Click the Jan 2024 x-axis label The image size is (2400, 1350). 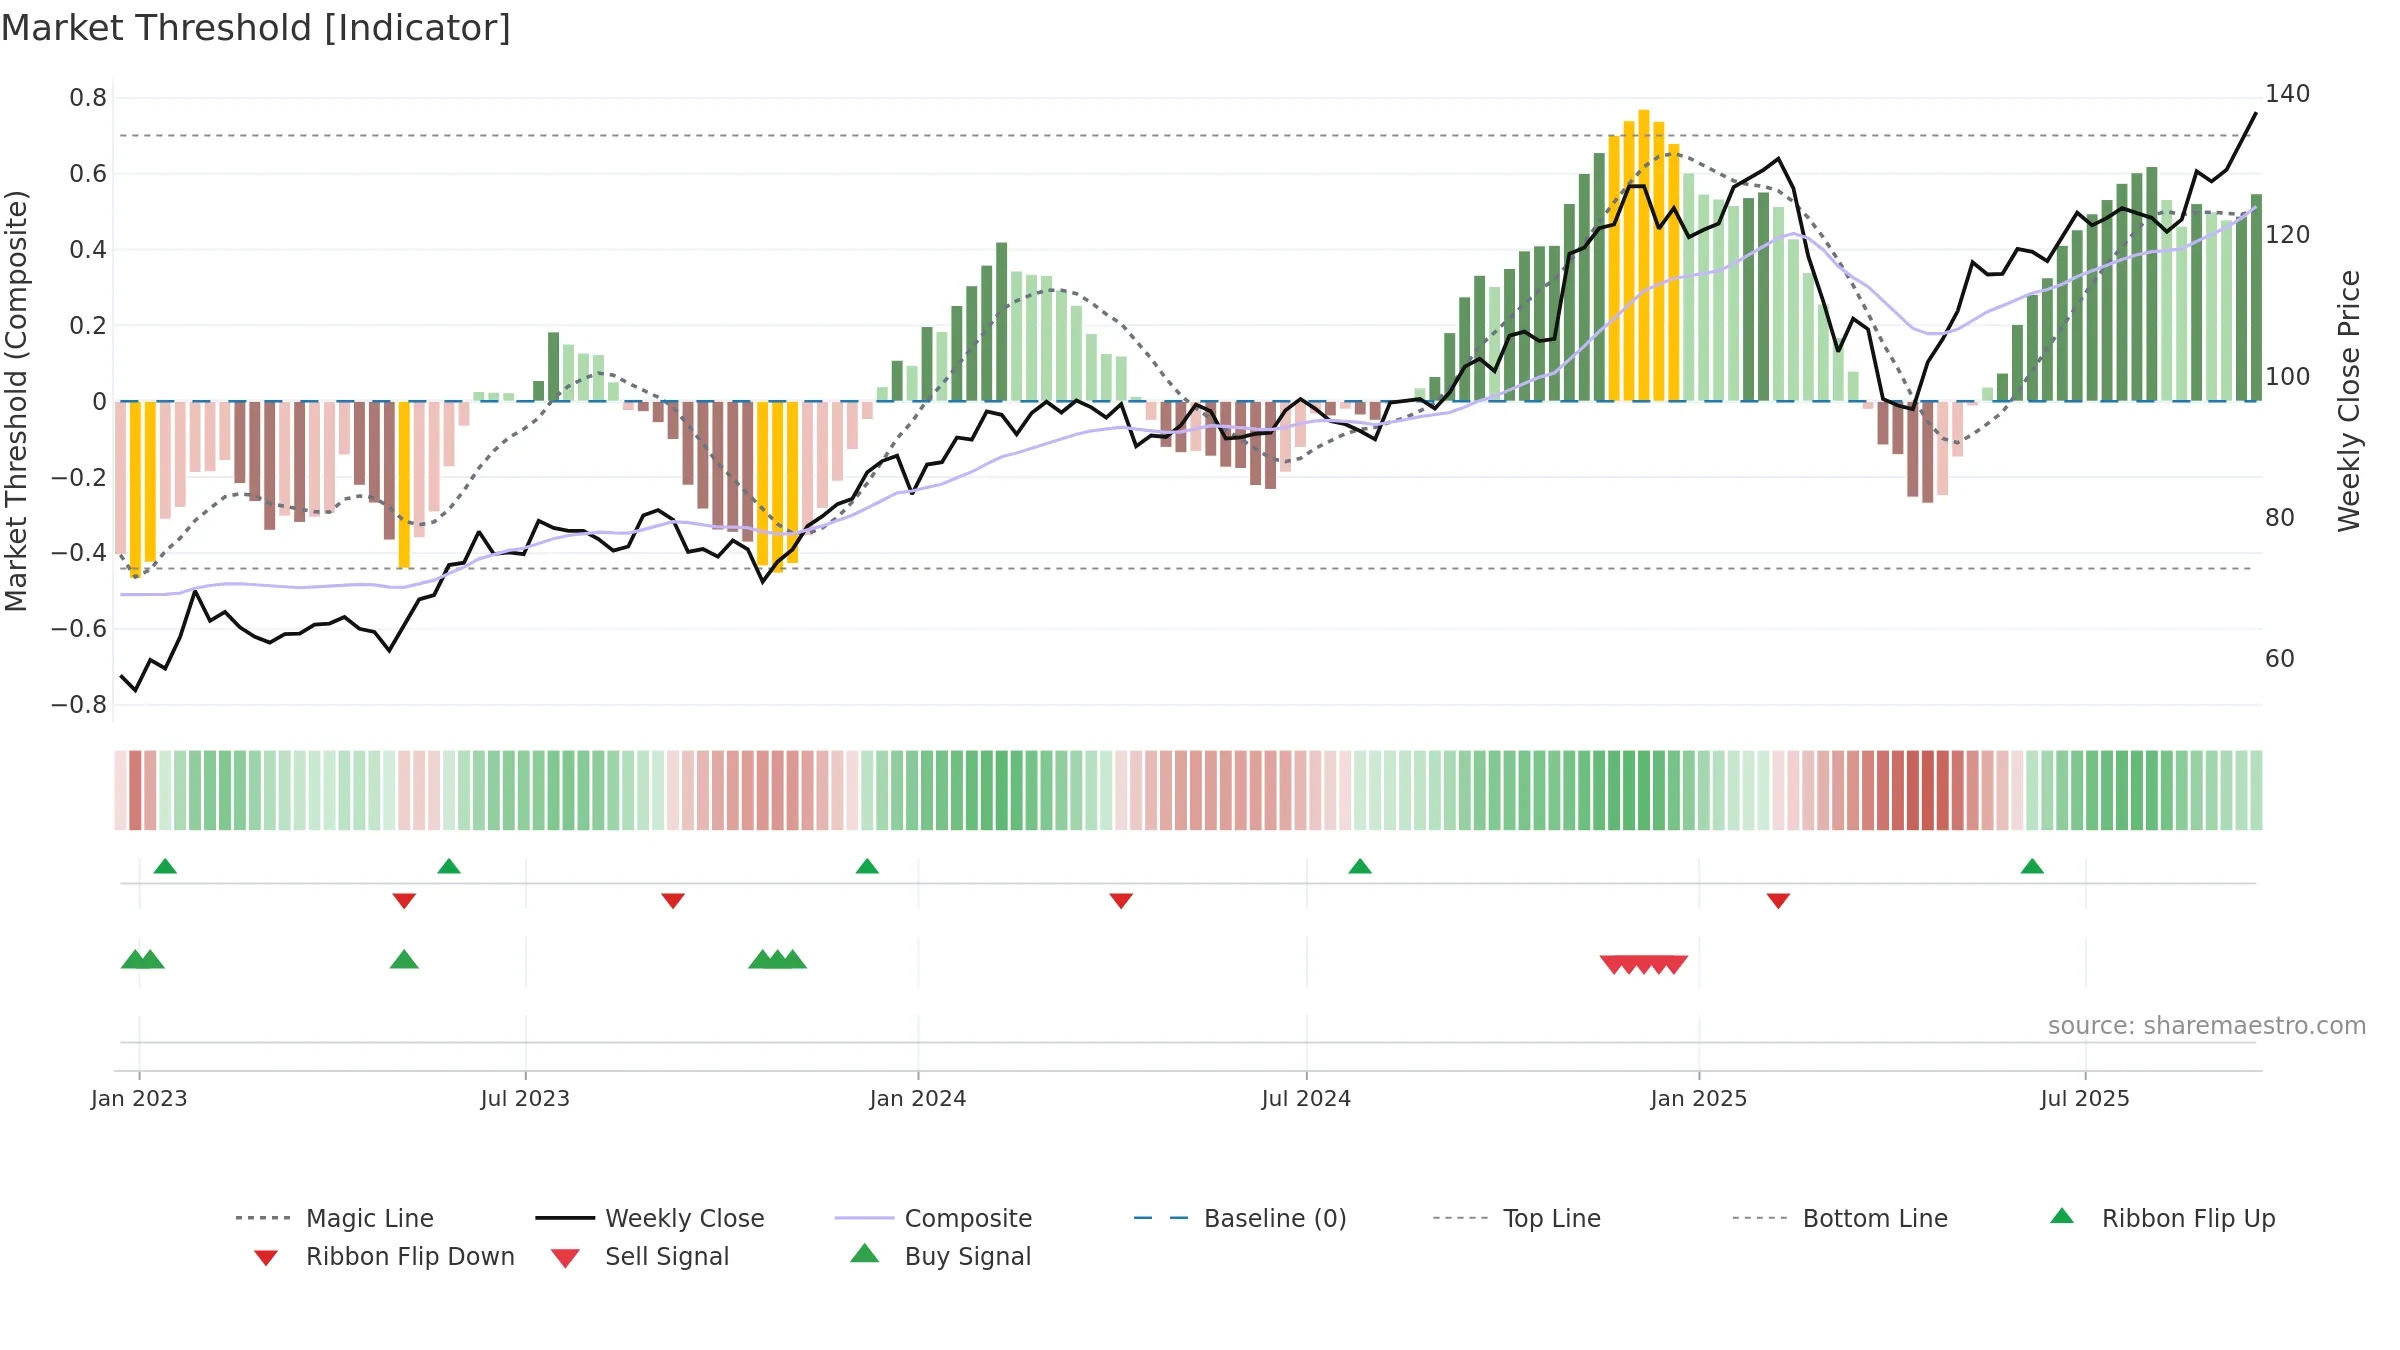click(x=918, y=1098)
